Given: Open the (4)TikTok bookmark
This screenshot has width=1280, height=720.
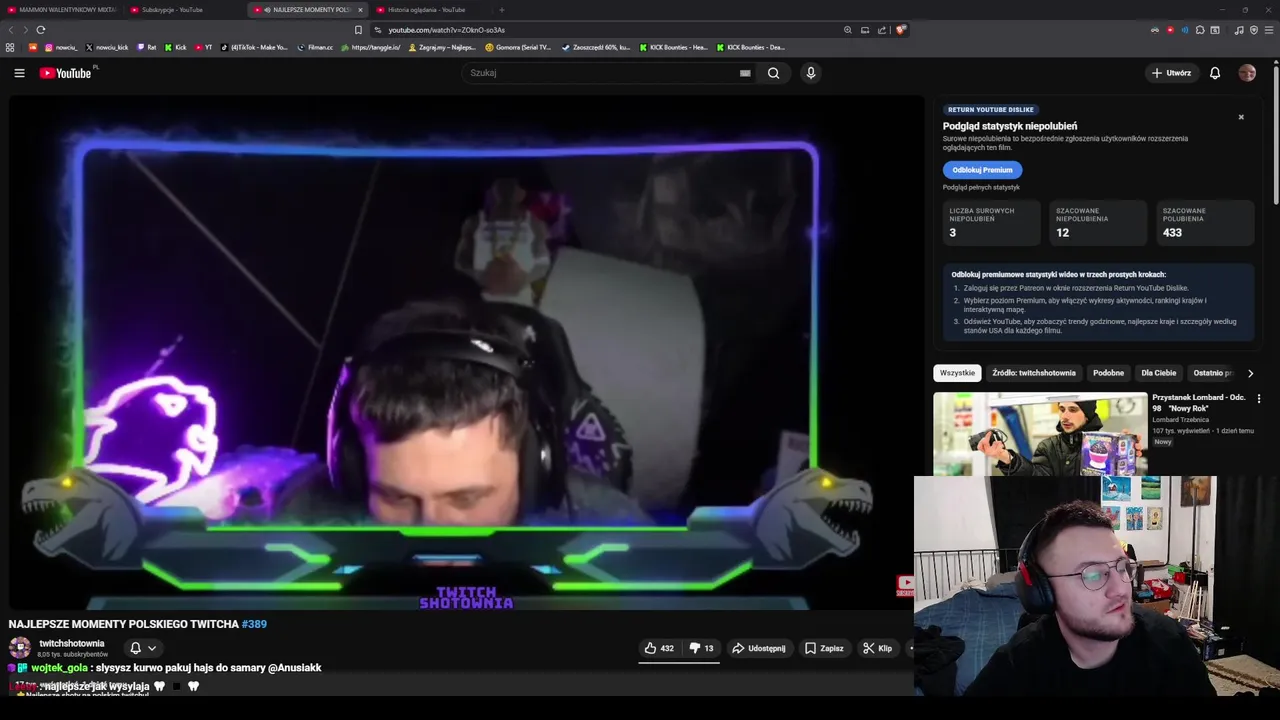Looking at the screenshot, I should (x=254, y=47).
